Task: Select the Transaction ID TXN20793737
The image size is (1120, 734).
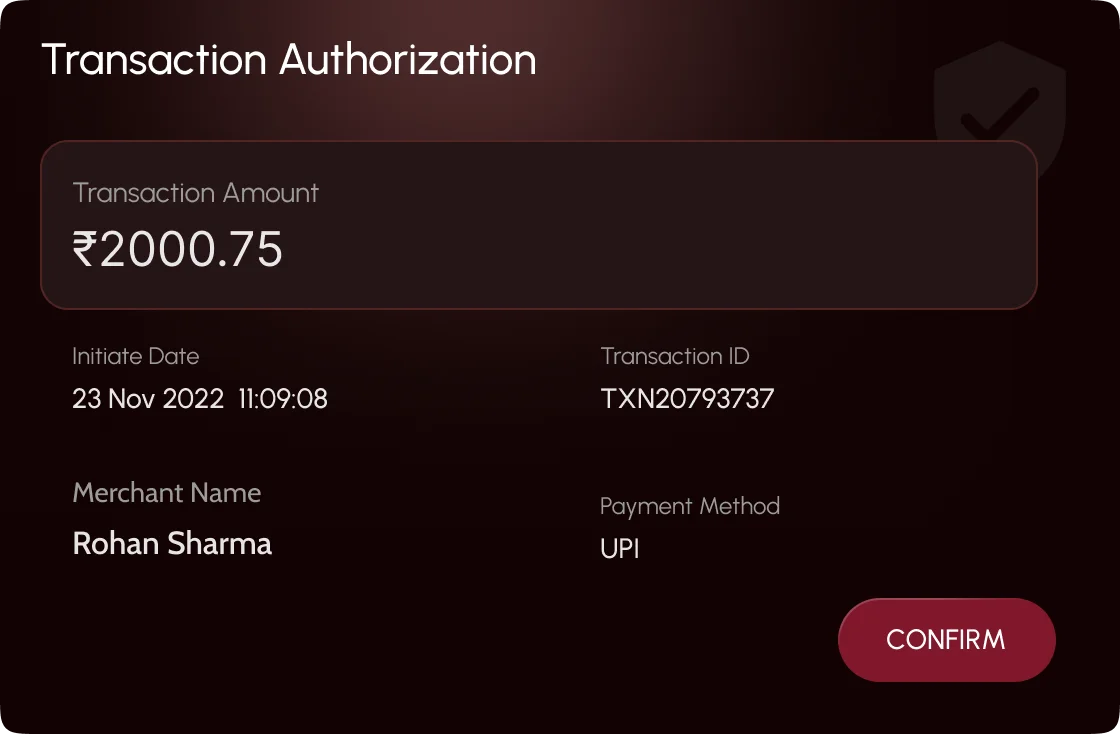Action: (x=687, y=398)
